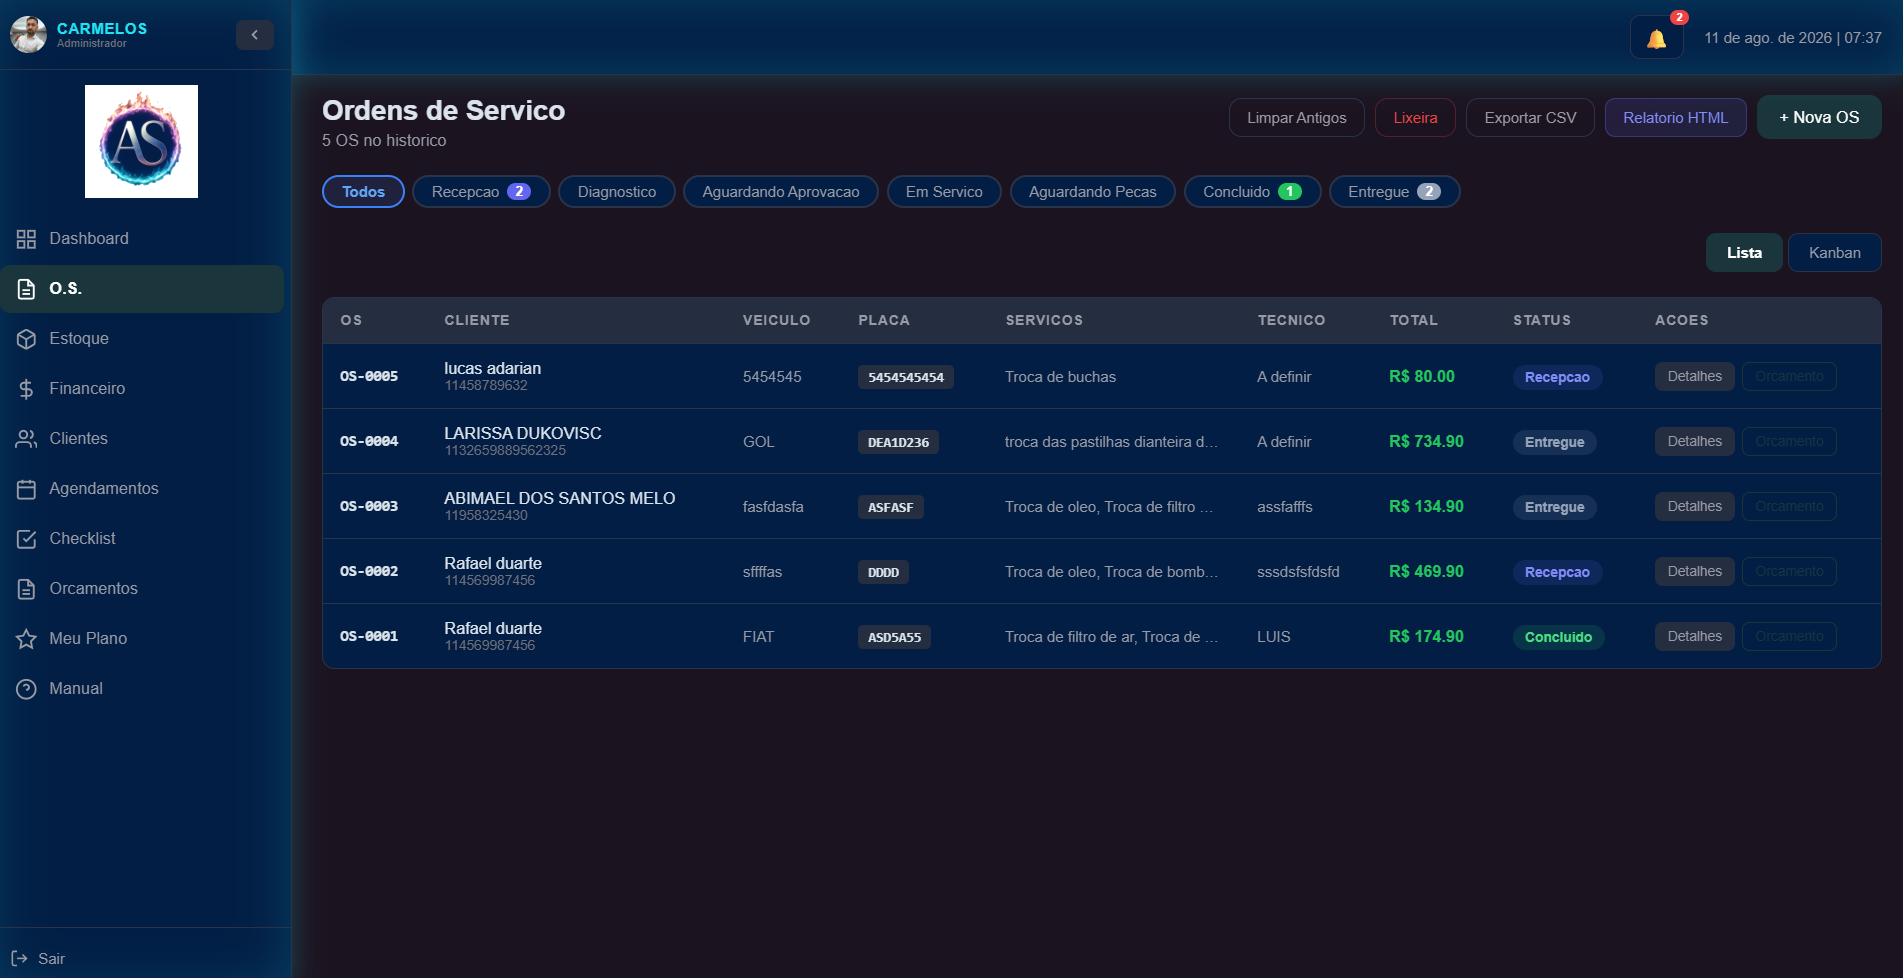Click technician name LUIS
The width and height of the screenshot is (1903, 978).
[1274, 637]
